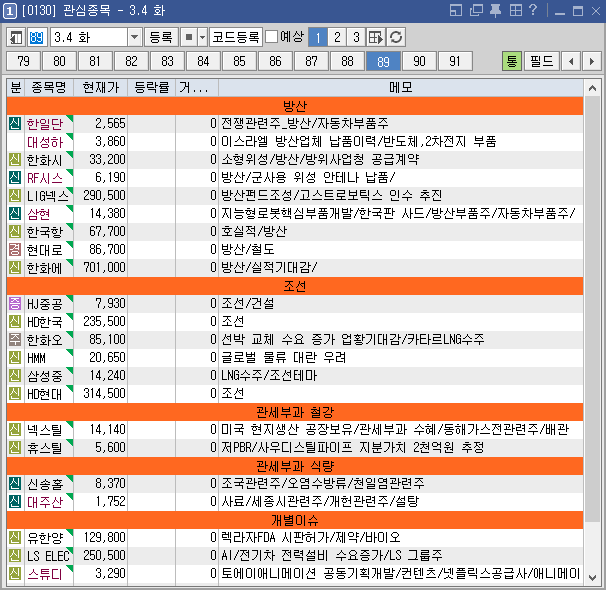Switch to group tab 80
The width and height of the screenshot is (606, 590).
(60, 61)
